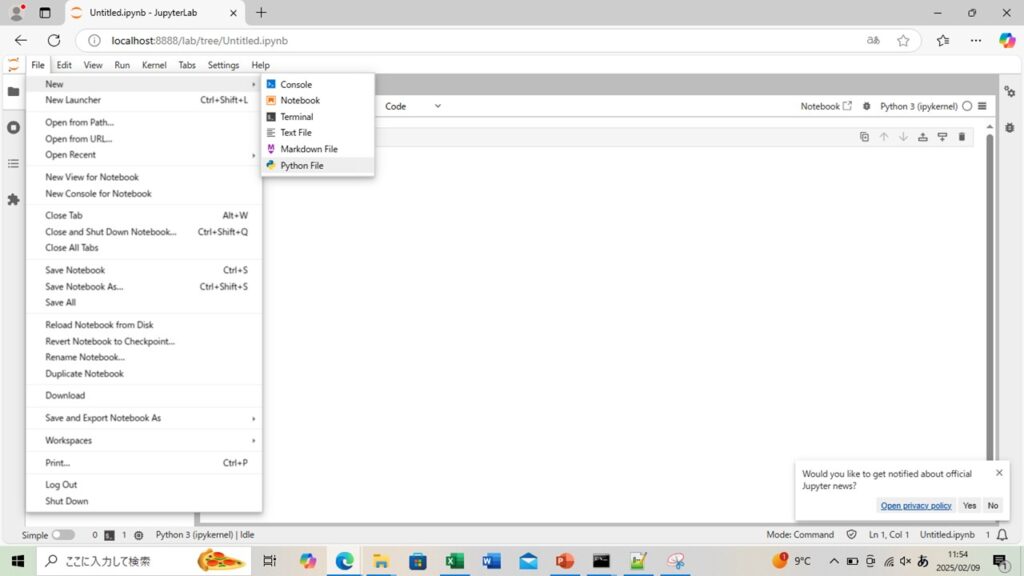1024x576 pixels.
Task: Move the cell up with arrow icon
Action: coord(884,136)
